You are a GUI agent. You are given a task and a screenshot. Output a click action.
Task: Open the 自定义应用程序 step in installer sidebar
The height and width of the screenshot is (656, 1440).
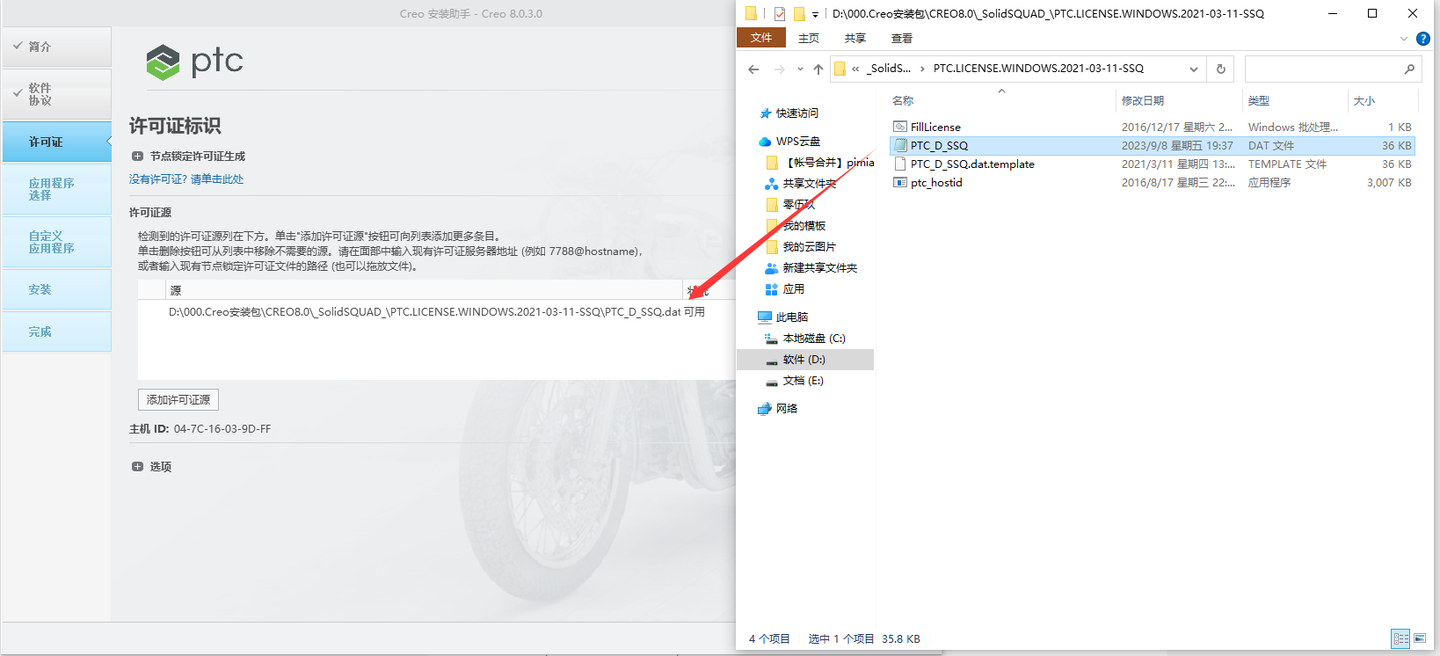pyautogui.click(x=56, y=242)
